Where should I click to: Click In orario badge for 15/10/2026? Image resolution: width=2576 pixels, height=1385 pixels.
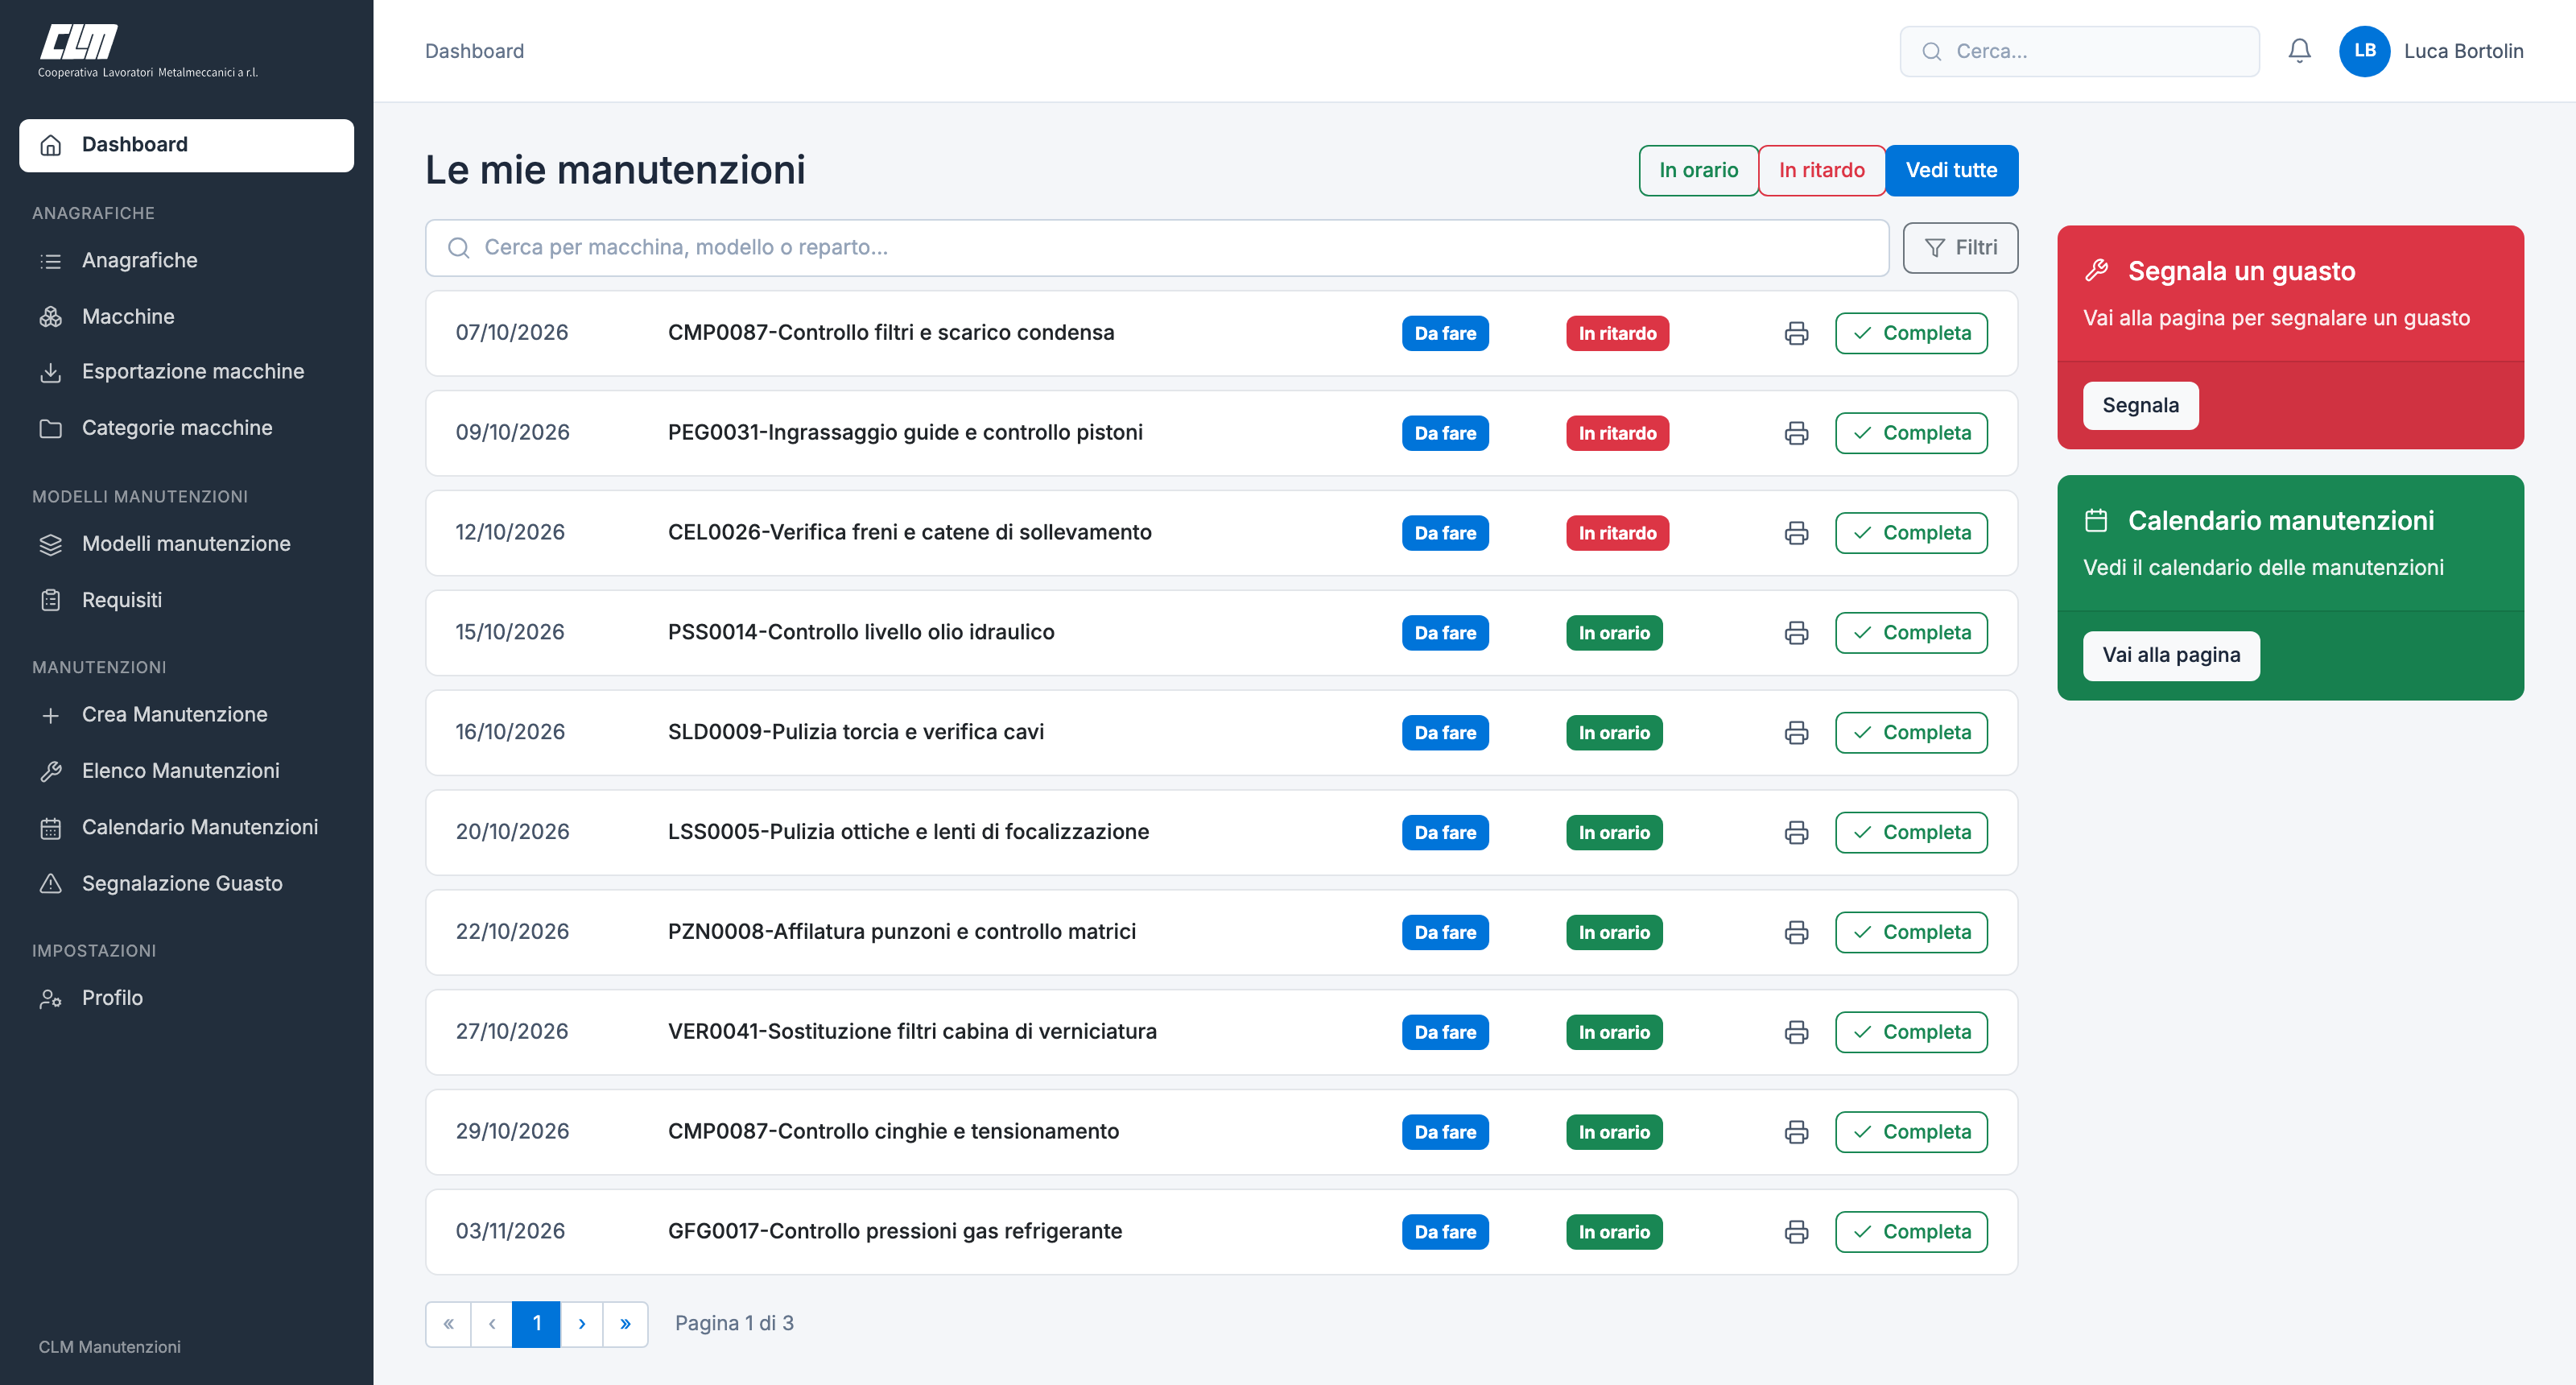pyautogui.click(x=1614, y=633)
